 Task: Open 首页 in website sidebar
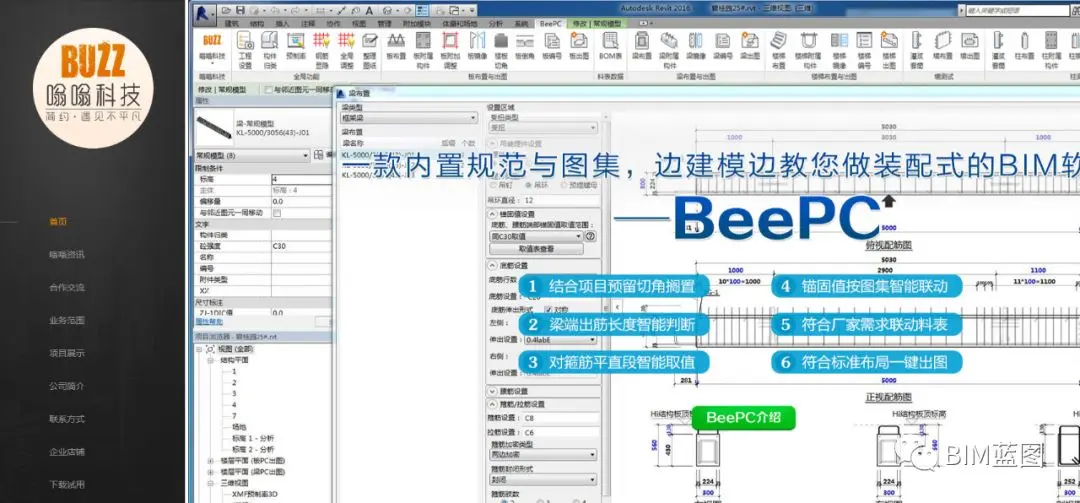tap(58, 222)
